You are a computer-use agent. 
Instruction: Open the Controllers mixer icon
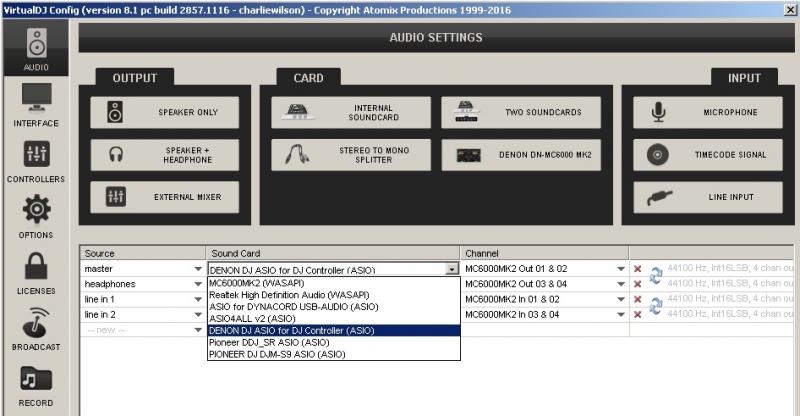pyautogui.click(x=36, y=154)
